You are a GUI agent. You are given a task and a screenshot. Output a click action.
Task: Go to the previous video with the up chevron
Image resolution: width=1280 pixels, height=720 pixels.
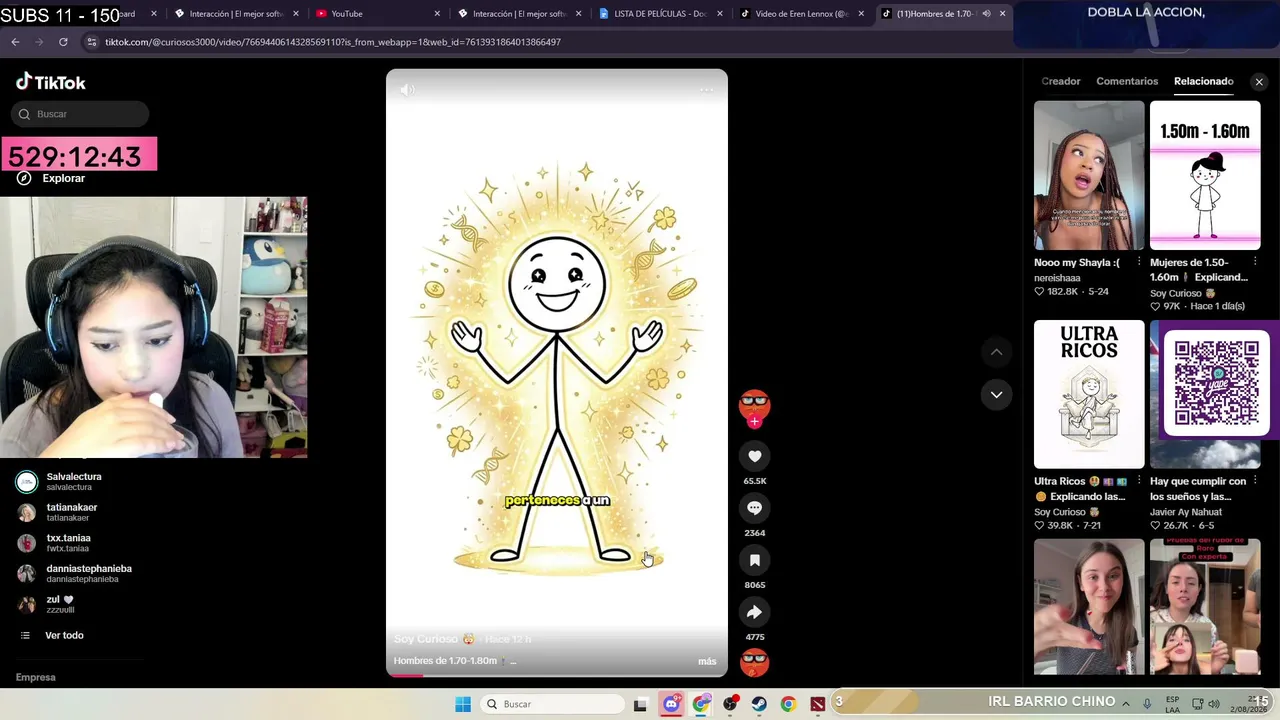[x=996, y=352]
